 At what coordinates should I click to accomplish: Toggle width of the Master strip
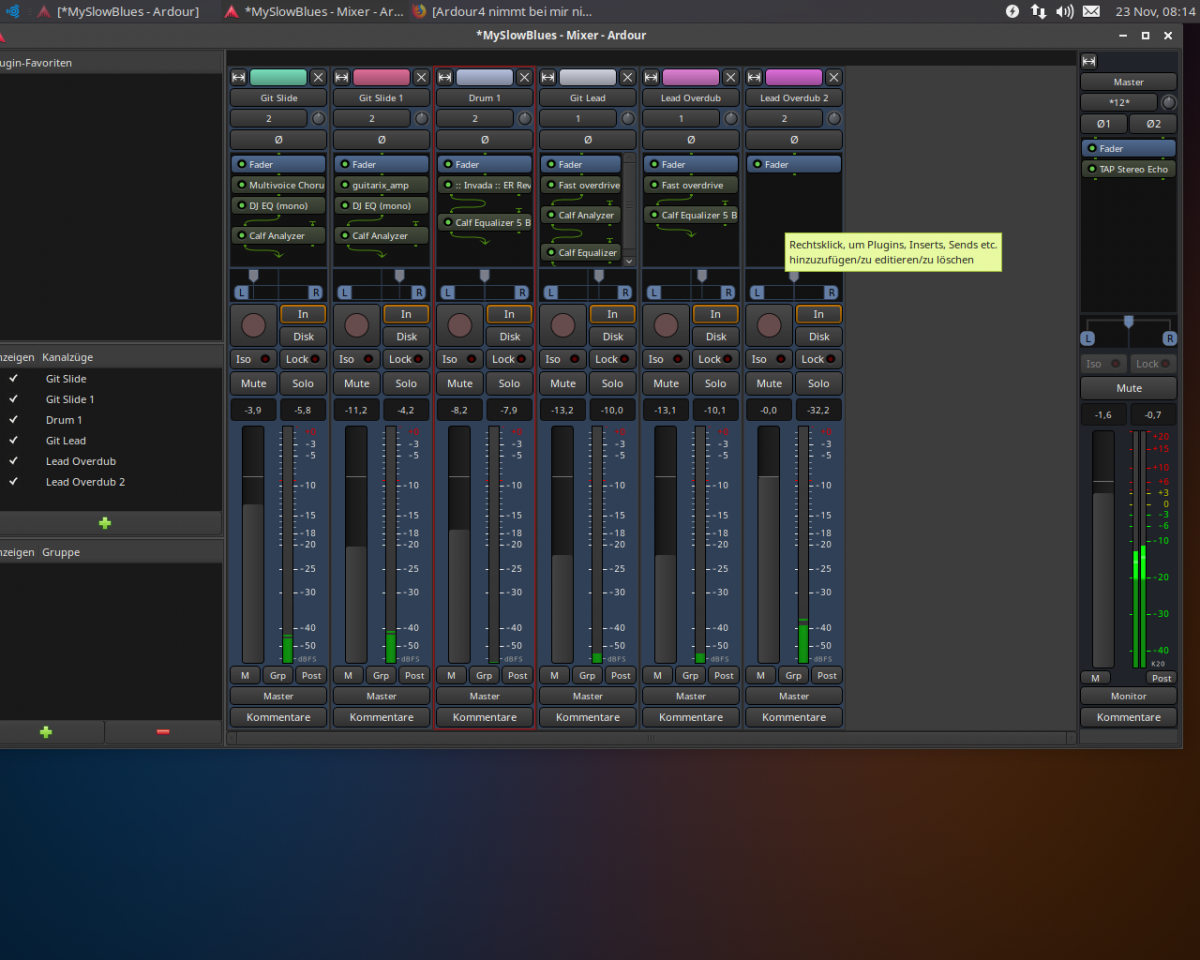click(x=1089, y=61)
